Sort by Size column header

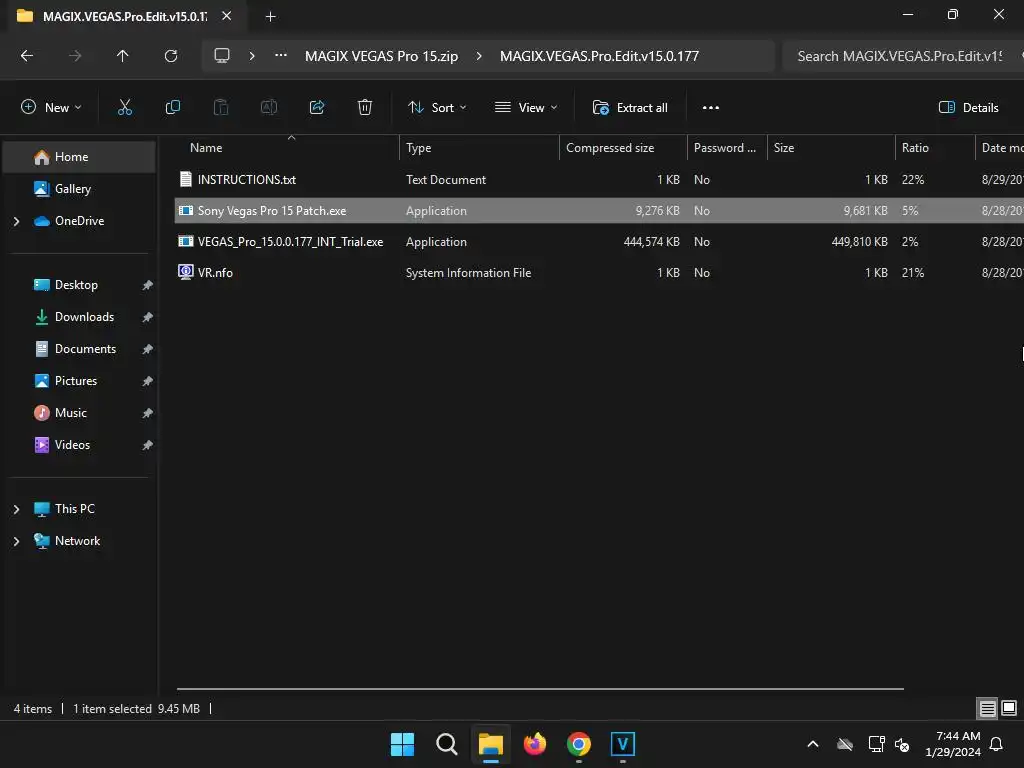[x=831, y=148]
